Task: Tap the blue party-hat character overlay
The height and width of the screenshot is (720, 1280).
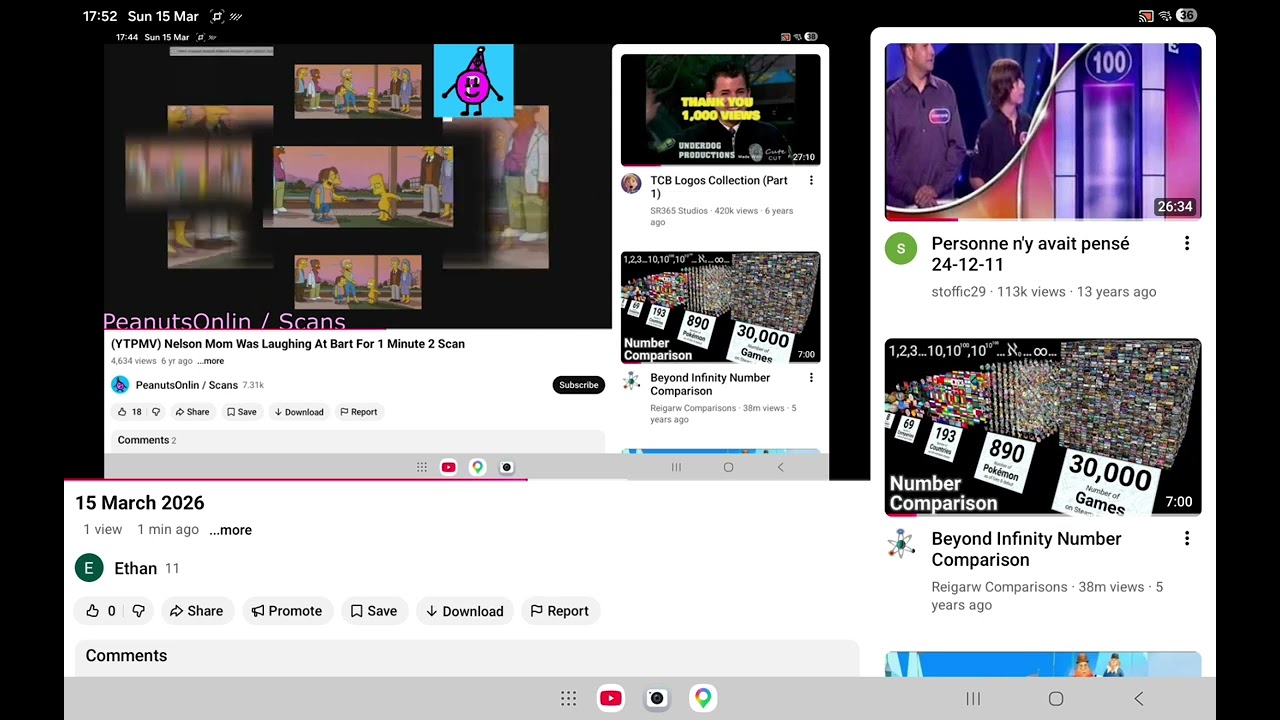Action: point(473,81)
